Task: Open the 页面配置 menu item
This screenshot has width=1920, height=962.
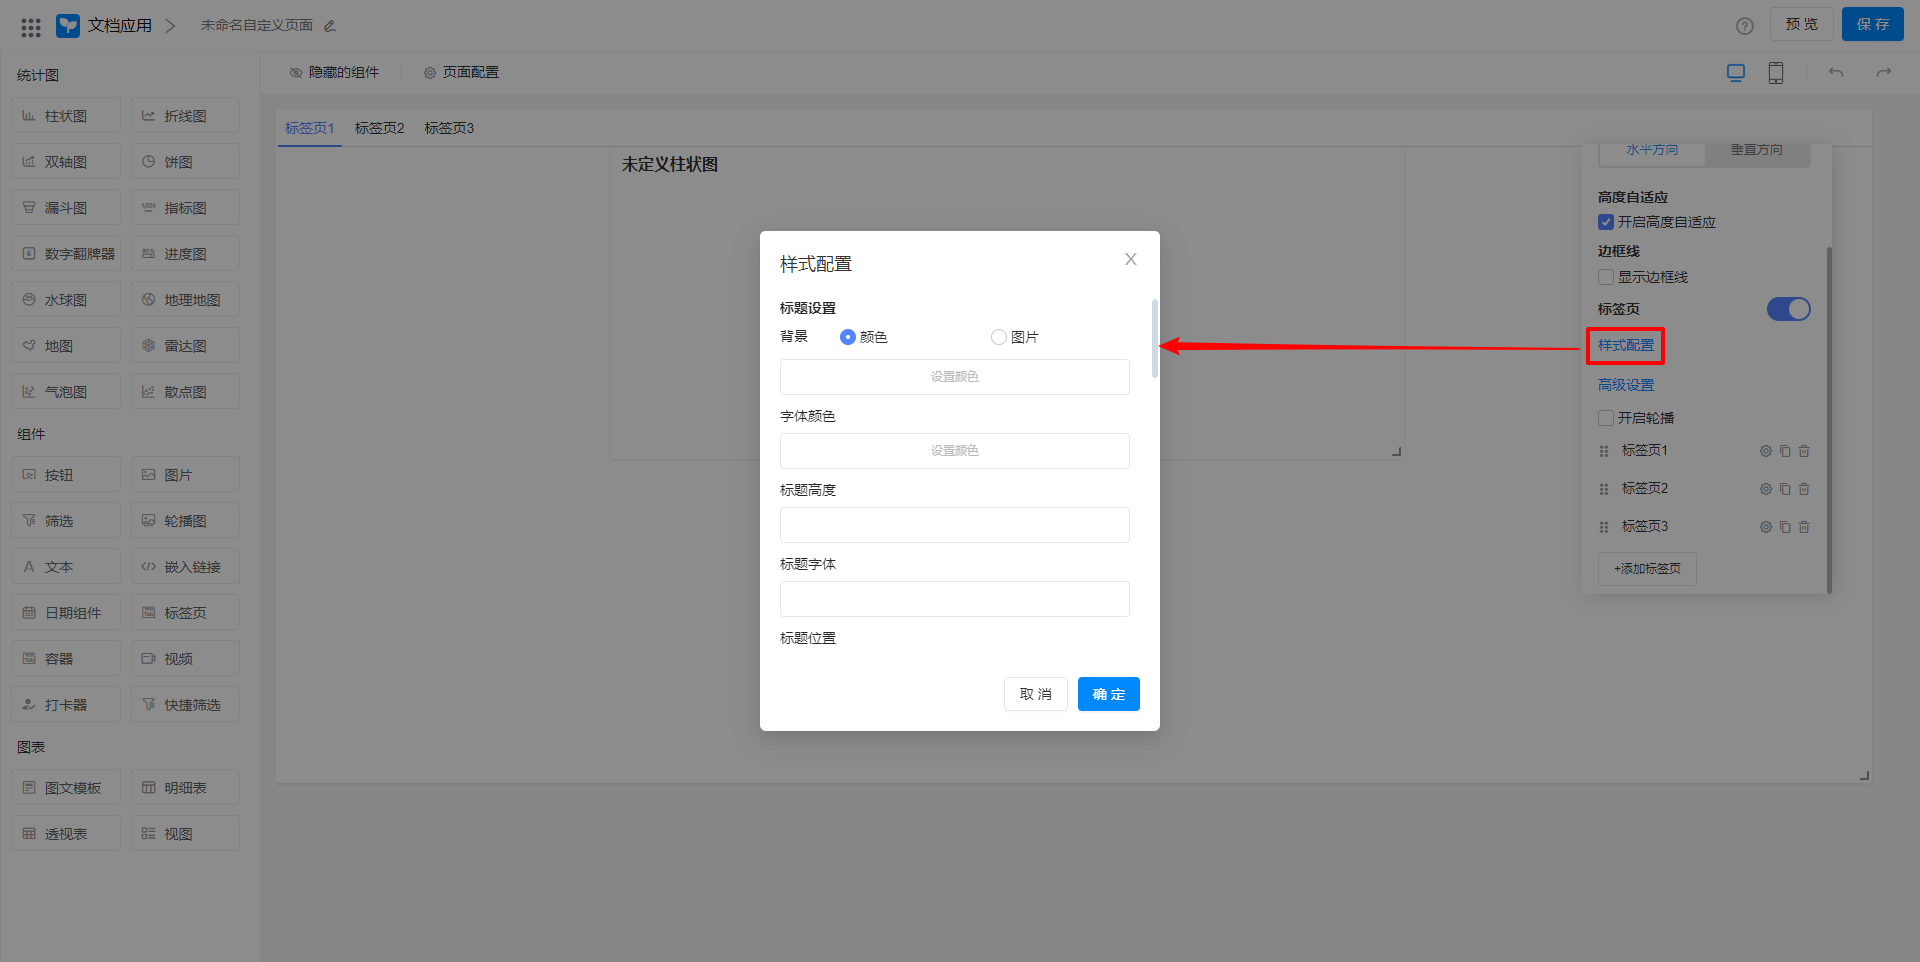Action: [x=461, y=73]
